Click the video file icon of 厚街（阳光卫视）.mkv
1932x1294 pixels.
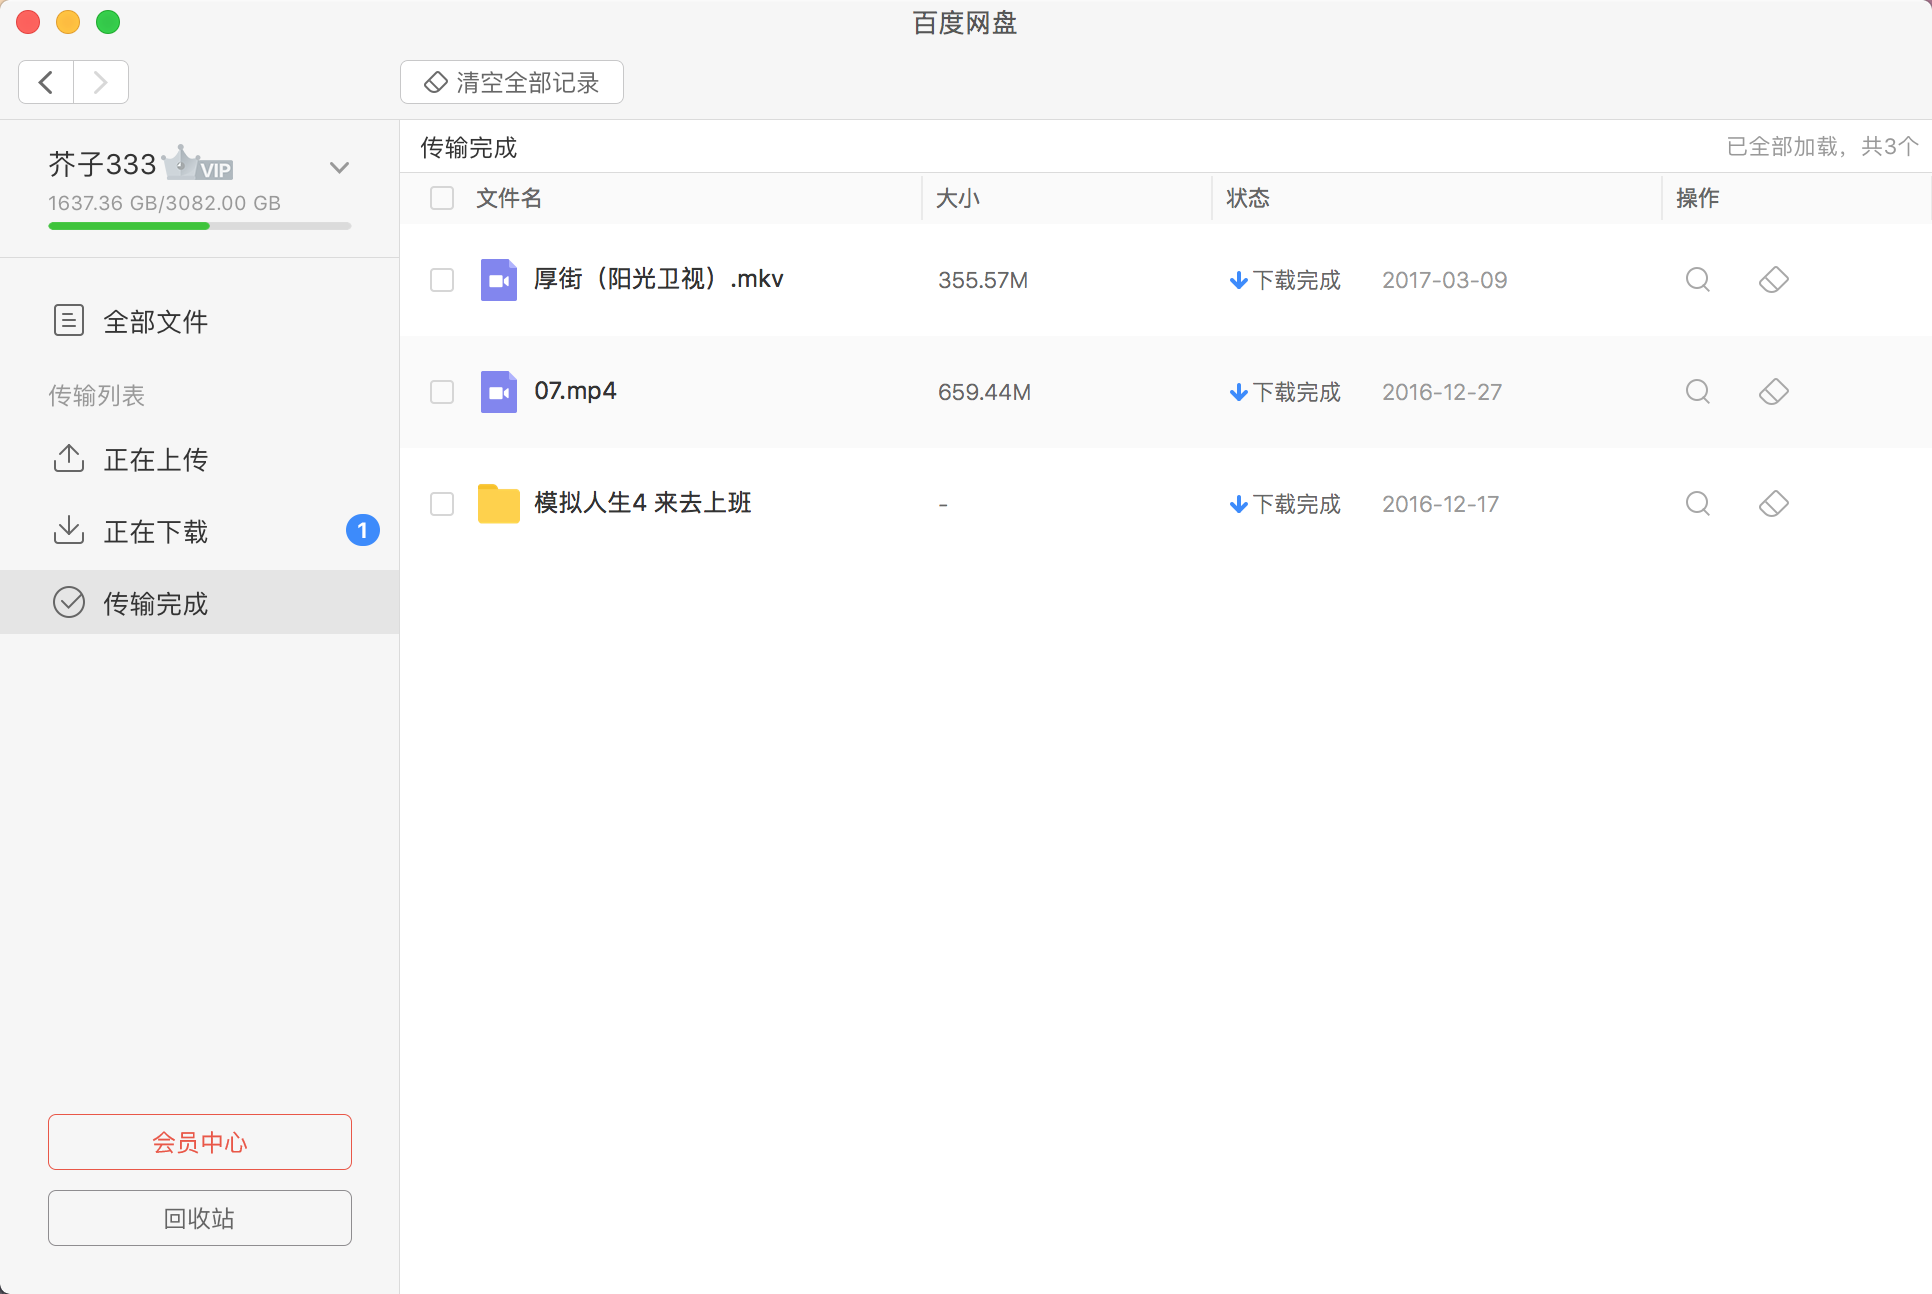click(x=499, y=280)
